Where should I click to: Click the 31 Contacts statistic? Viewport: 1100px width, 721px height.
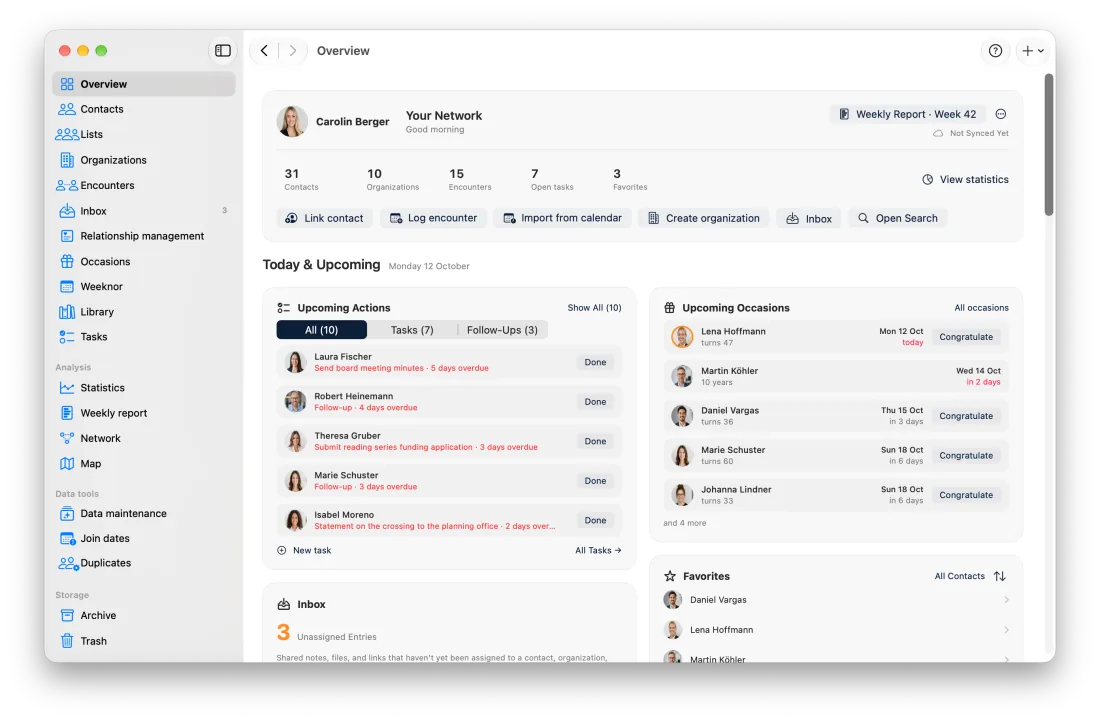tap(301, 179)
